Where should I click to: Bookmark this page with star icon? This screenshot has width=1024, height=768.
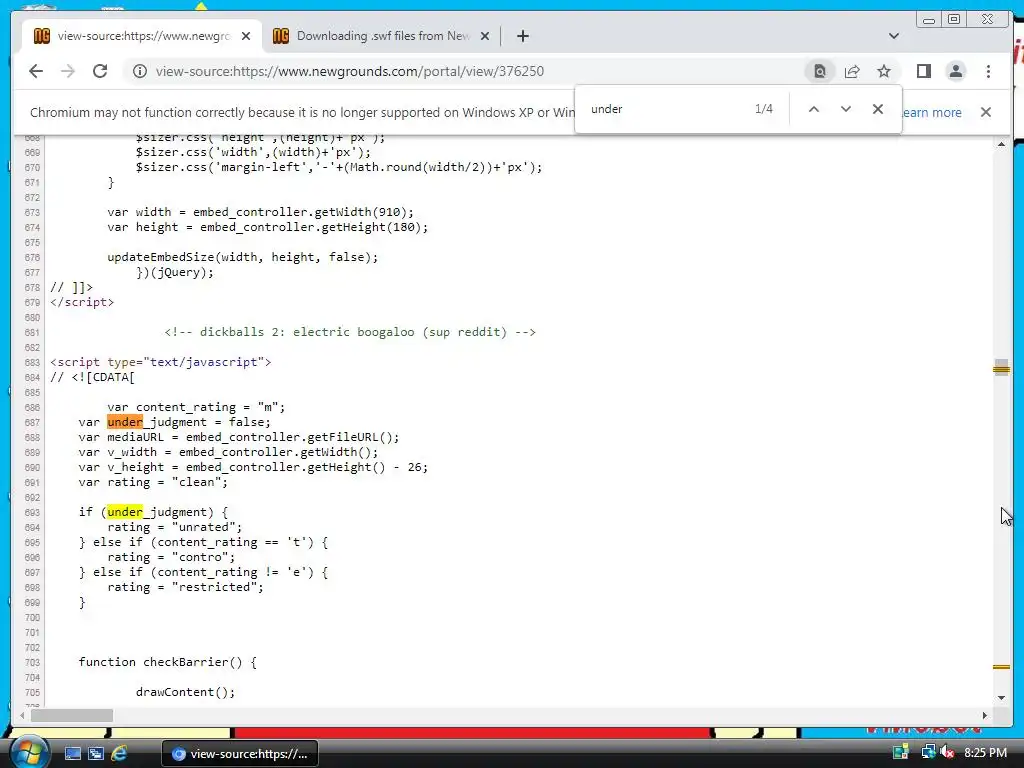click(884, 71)
